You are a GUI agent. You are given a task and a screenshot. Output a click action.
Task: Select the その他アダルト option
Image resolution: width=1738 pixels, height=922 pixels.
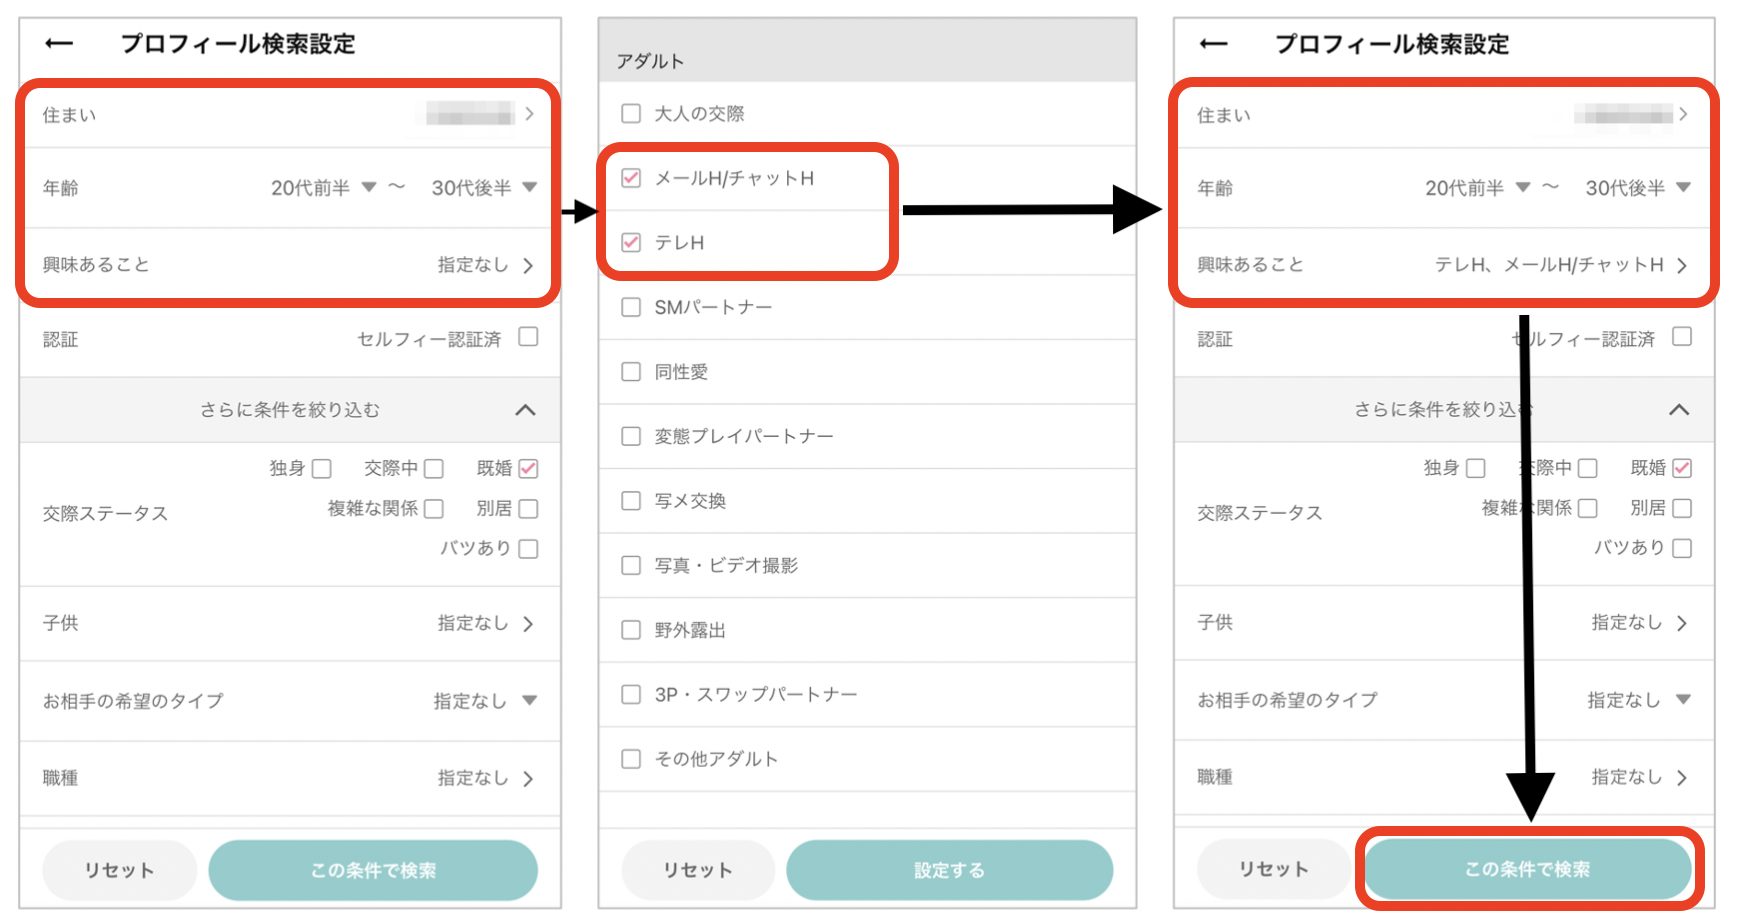[631, 759]
